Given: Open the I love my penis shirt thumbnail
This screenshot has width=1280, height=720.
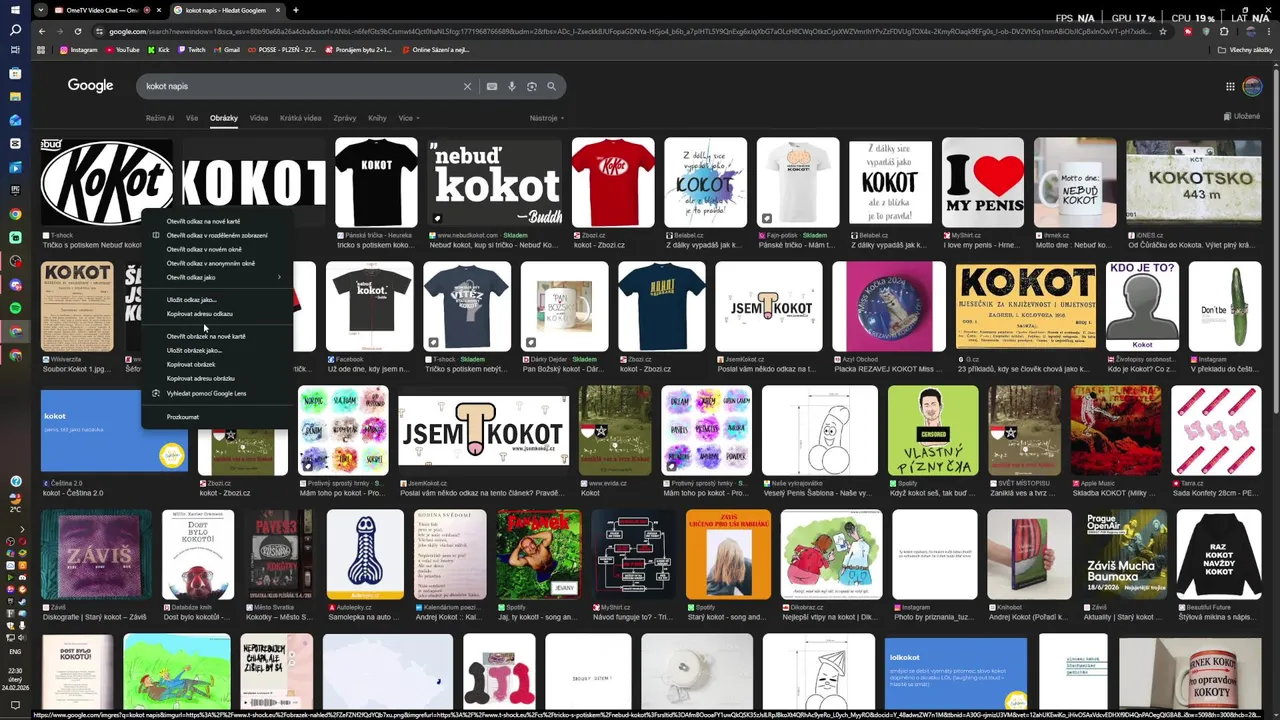Looking at the screenshot, I should tap(984, 183).
